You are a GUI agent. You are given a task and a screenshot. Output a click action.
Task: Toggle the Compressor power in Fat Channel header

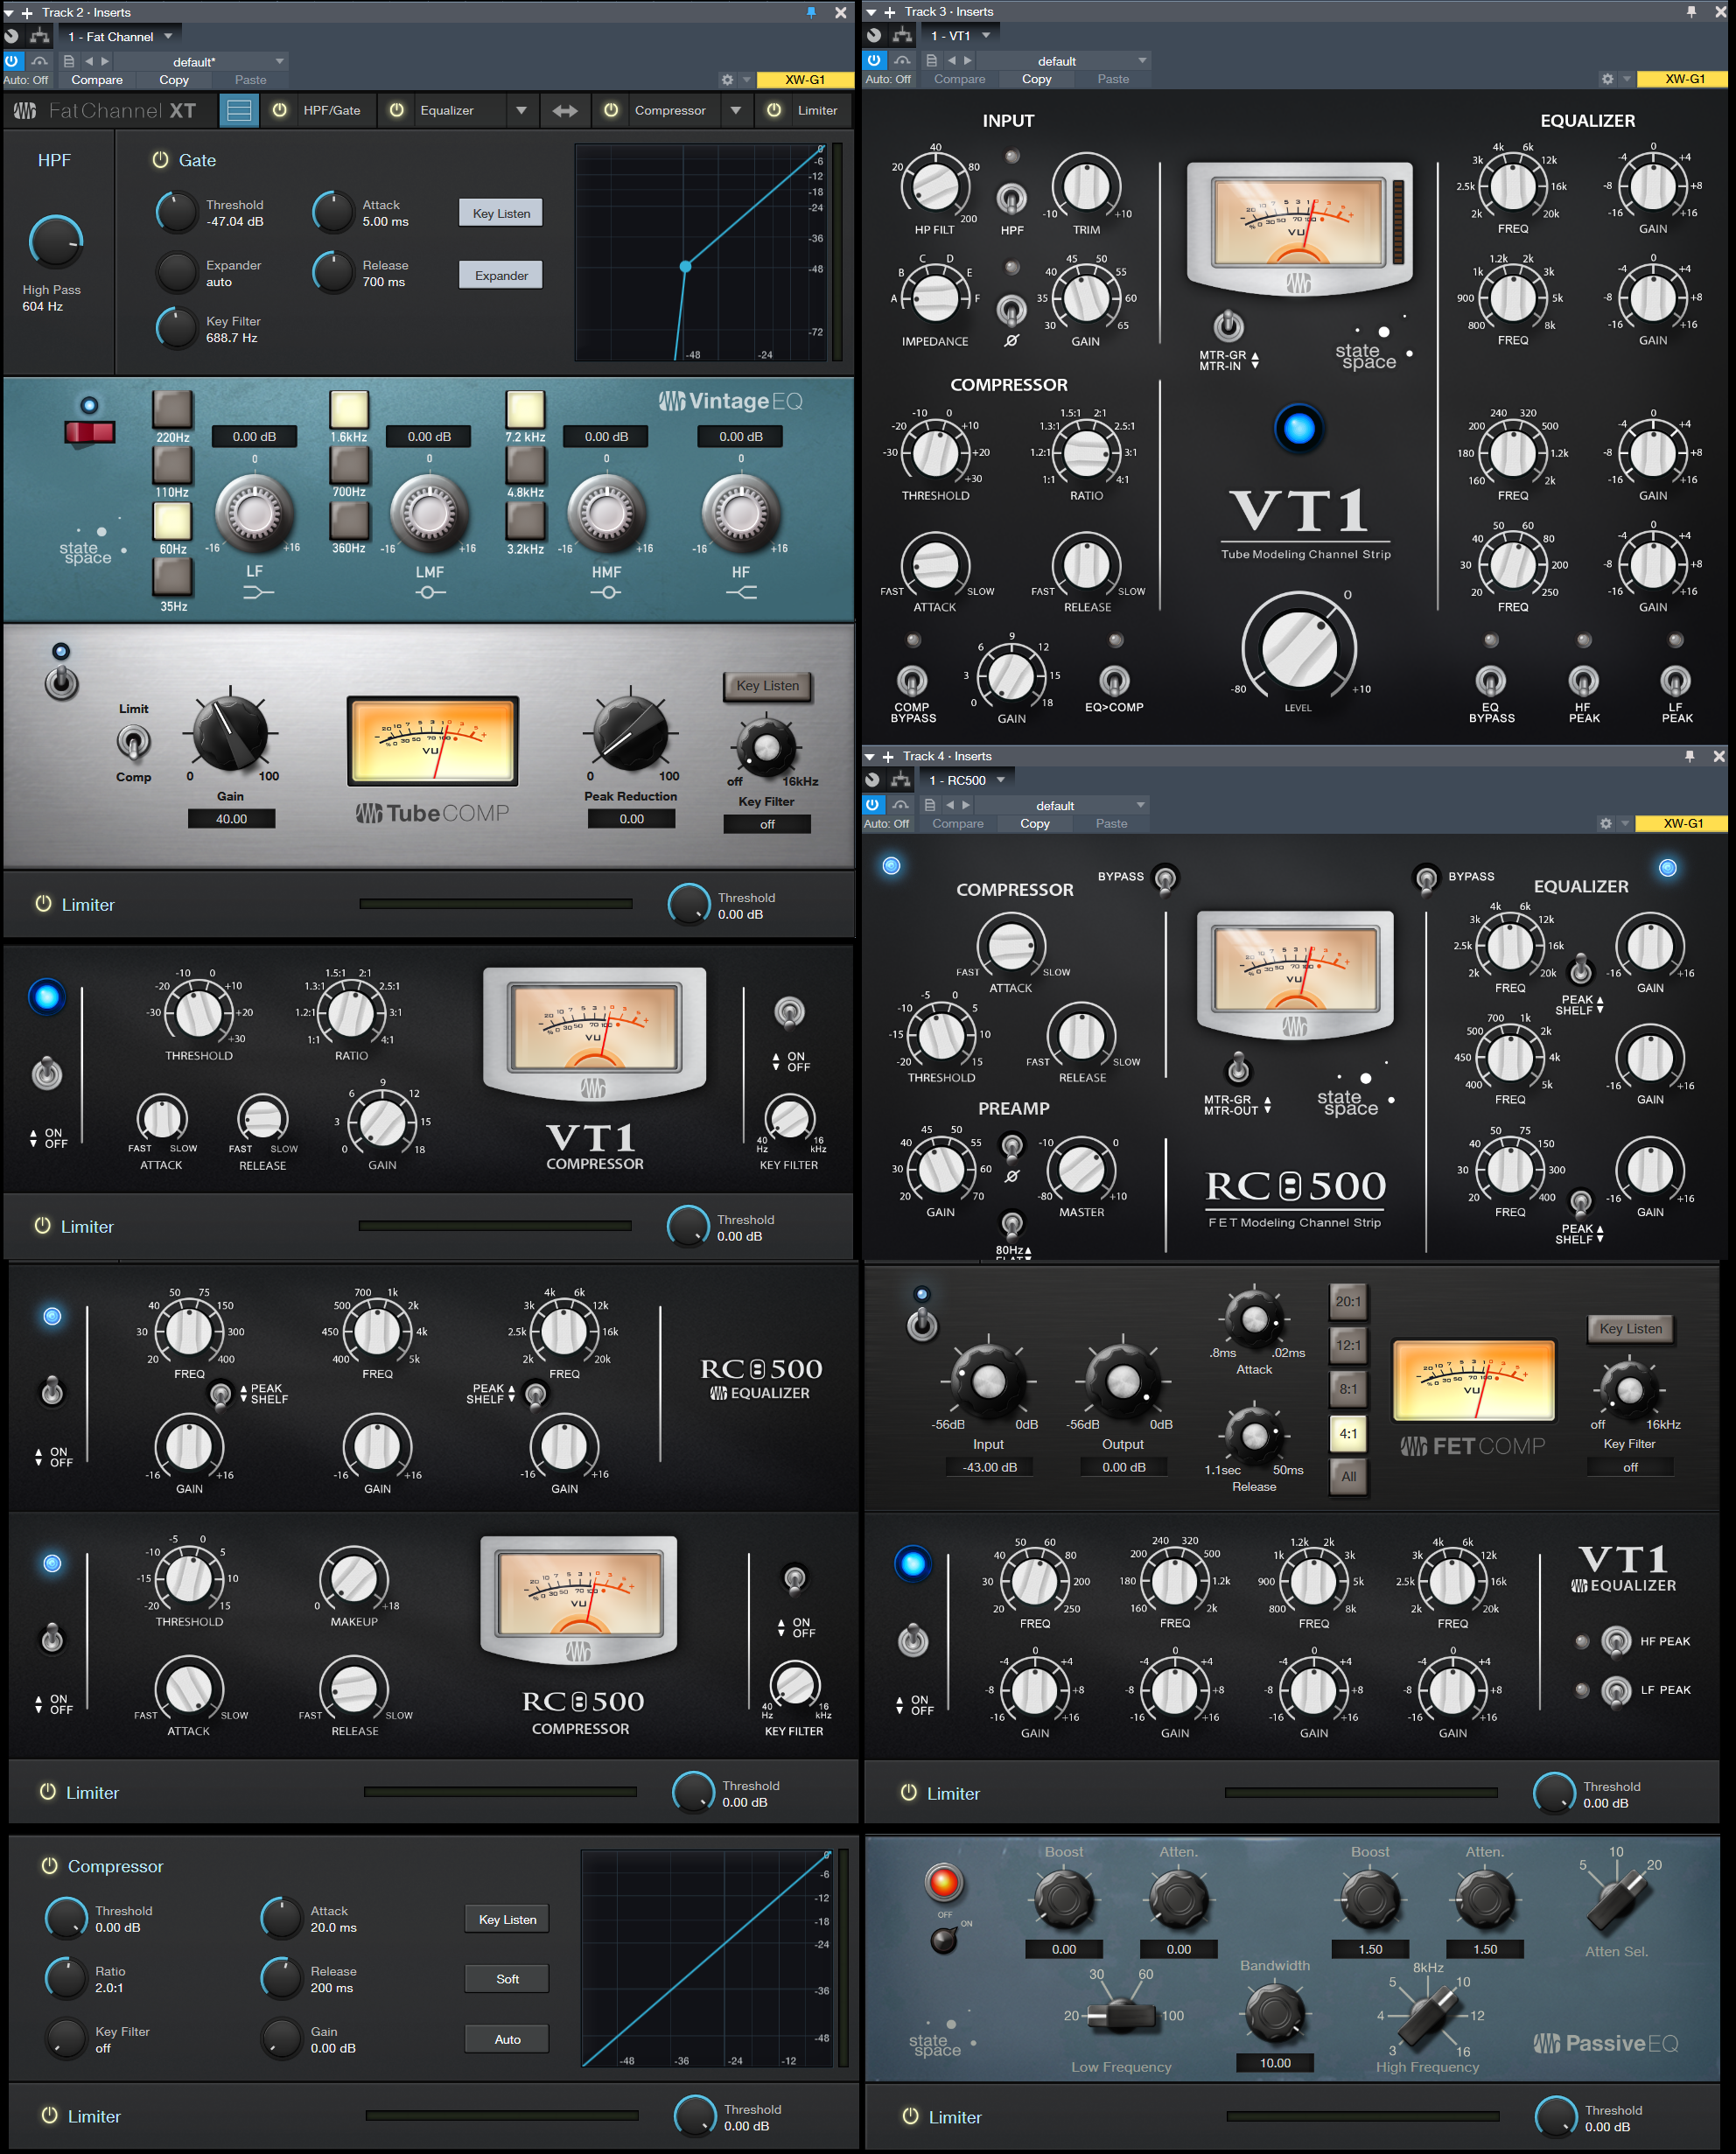coord(611,110)
